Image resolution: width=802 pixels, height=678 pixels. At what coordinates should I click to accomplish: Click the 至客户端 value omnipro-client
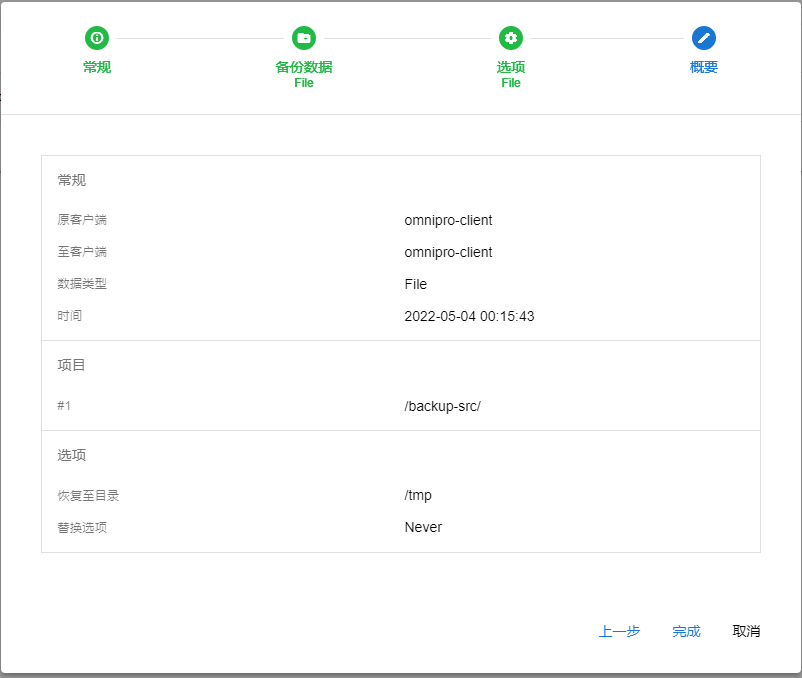448,252
